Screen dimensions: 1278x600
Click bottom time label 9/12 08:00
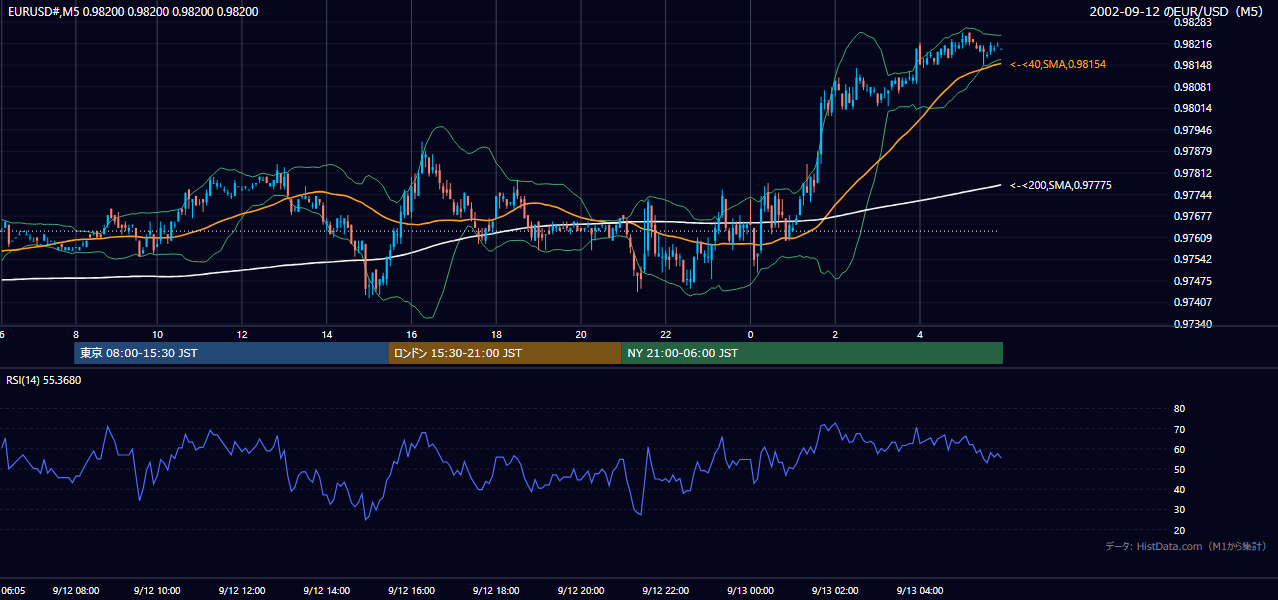(75, 591)
